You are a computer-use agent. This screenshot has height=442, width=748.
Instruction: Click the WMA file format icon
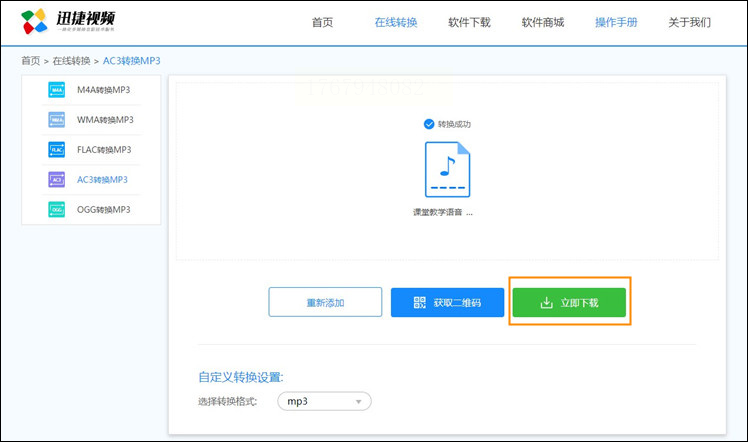click(x=56, y=120)
